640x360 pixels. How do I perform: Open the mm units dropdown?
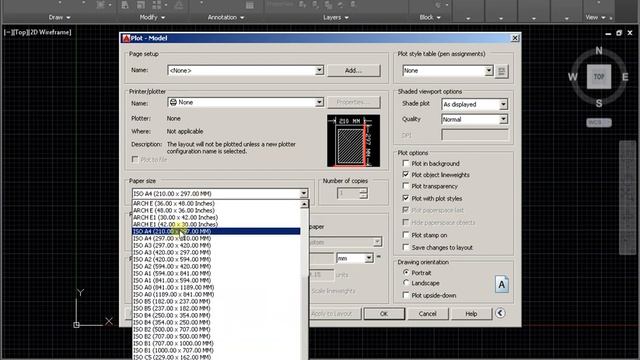369,258
